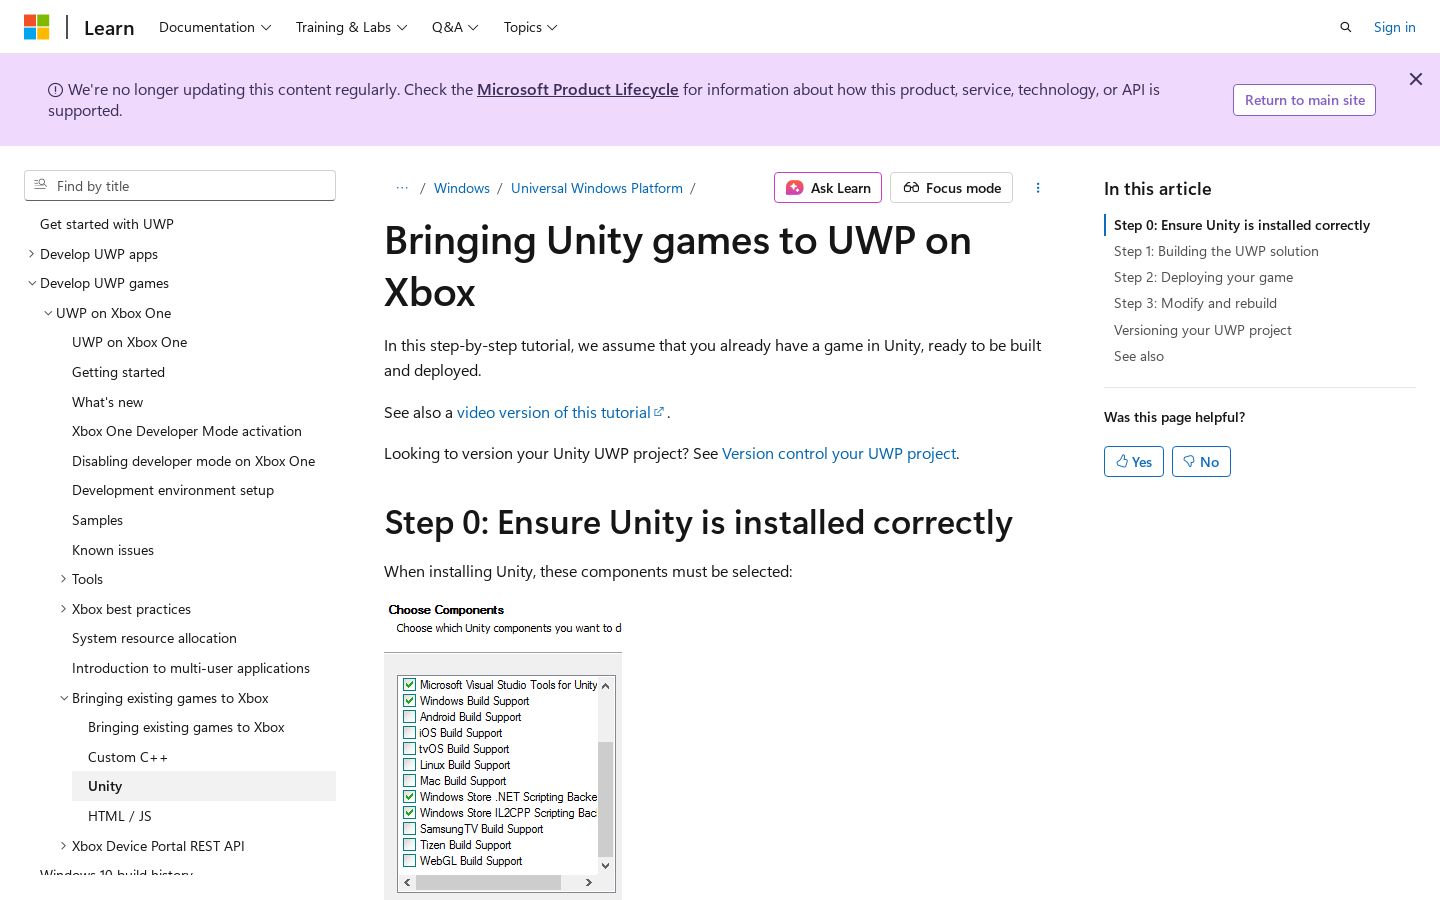Collapse the Develop UWP games section
The width and height of the screenshot is (1440, 900).
(32, 283)
